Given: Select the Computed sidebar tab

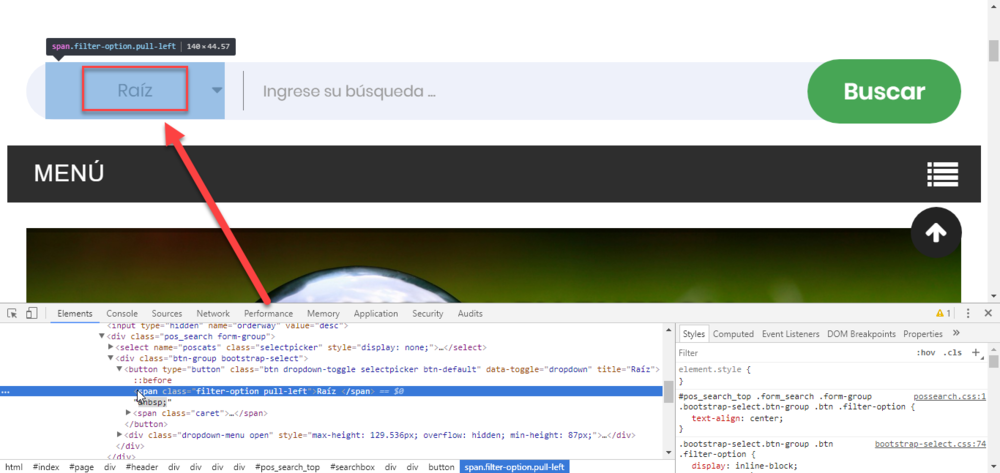Looking at the screenshot, I should pyautogui.click(x=733, y=334).
